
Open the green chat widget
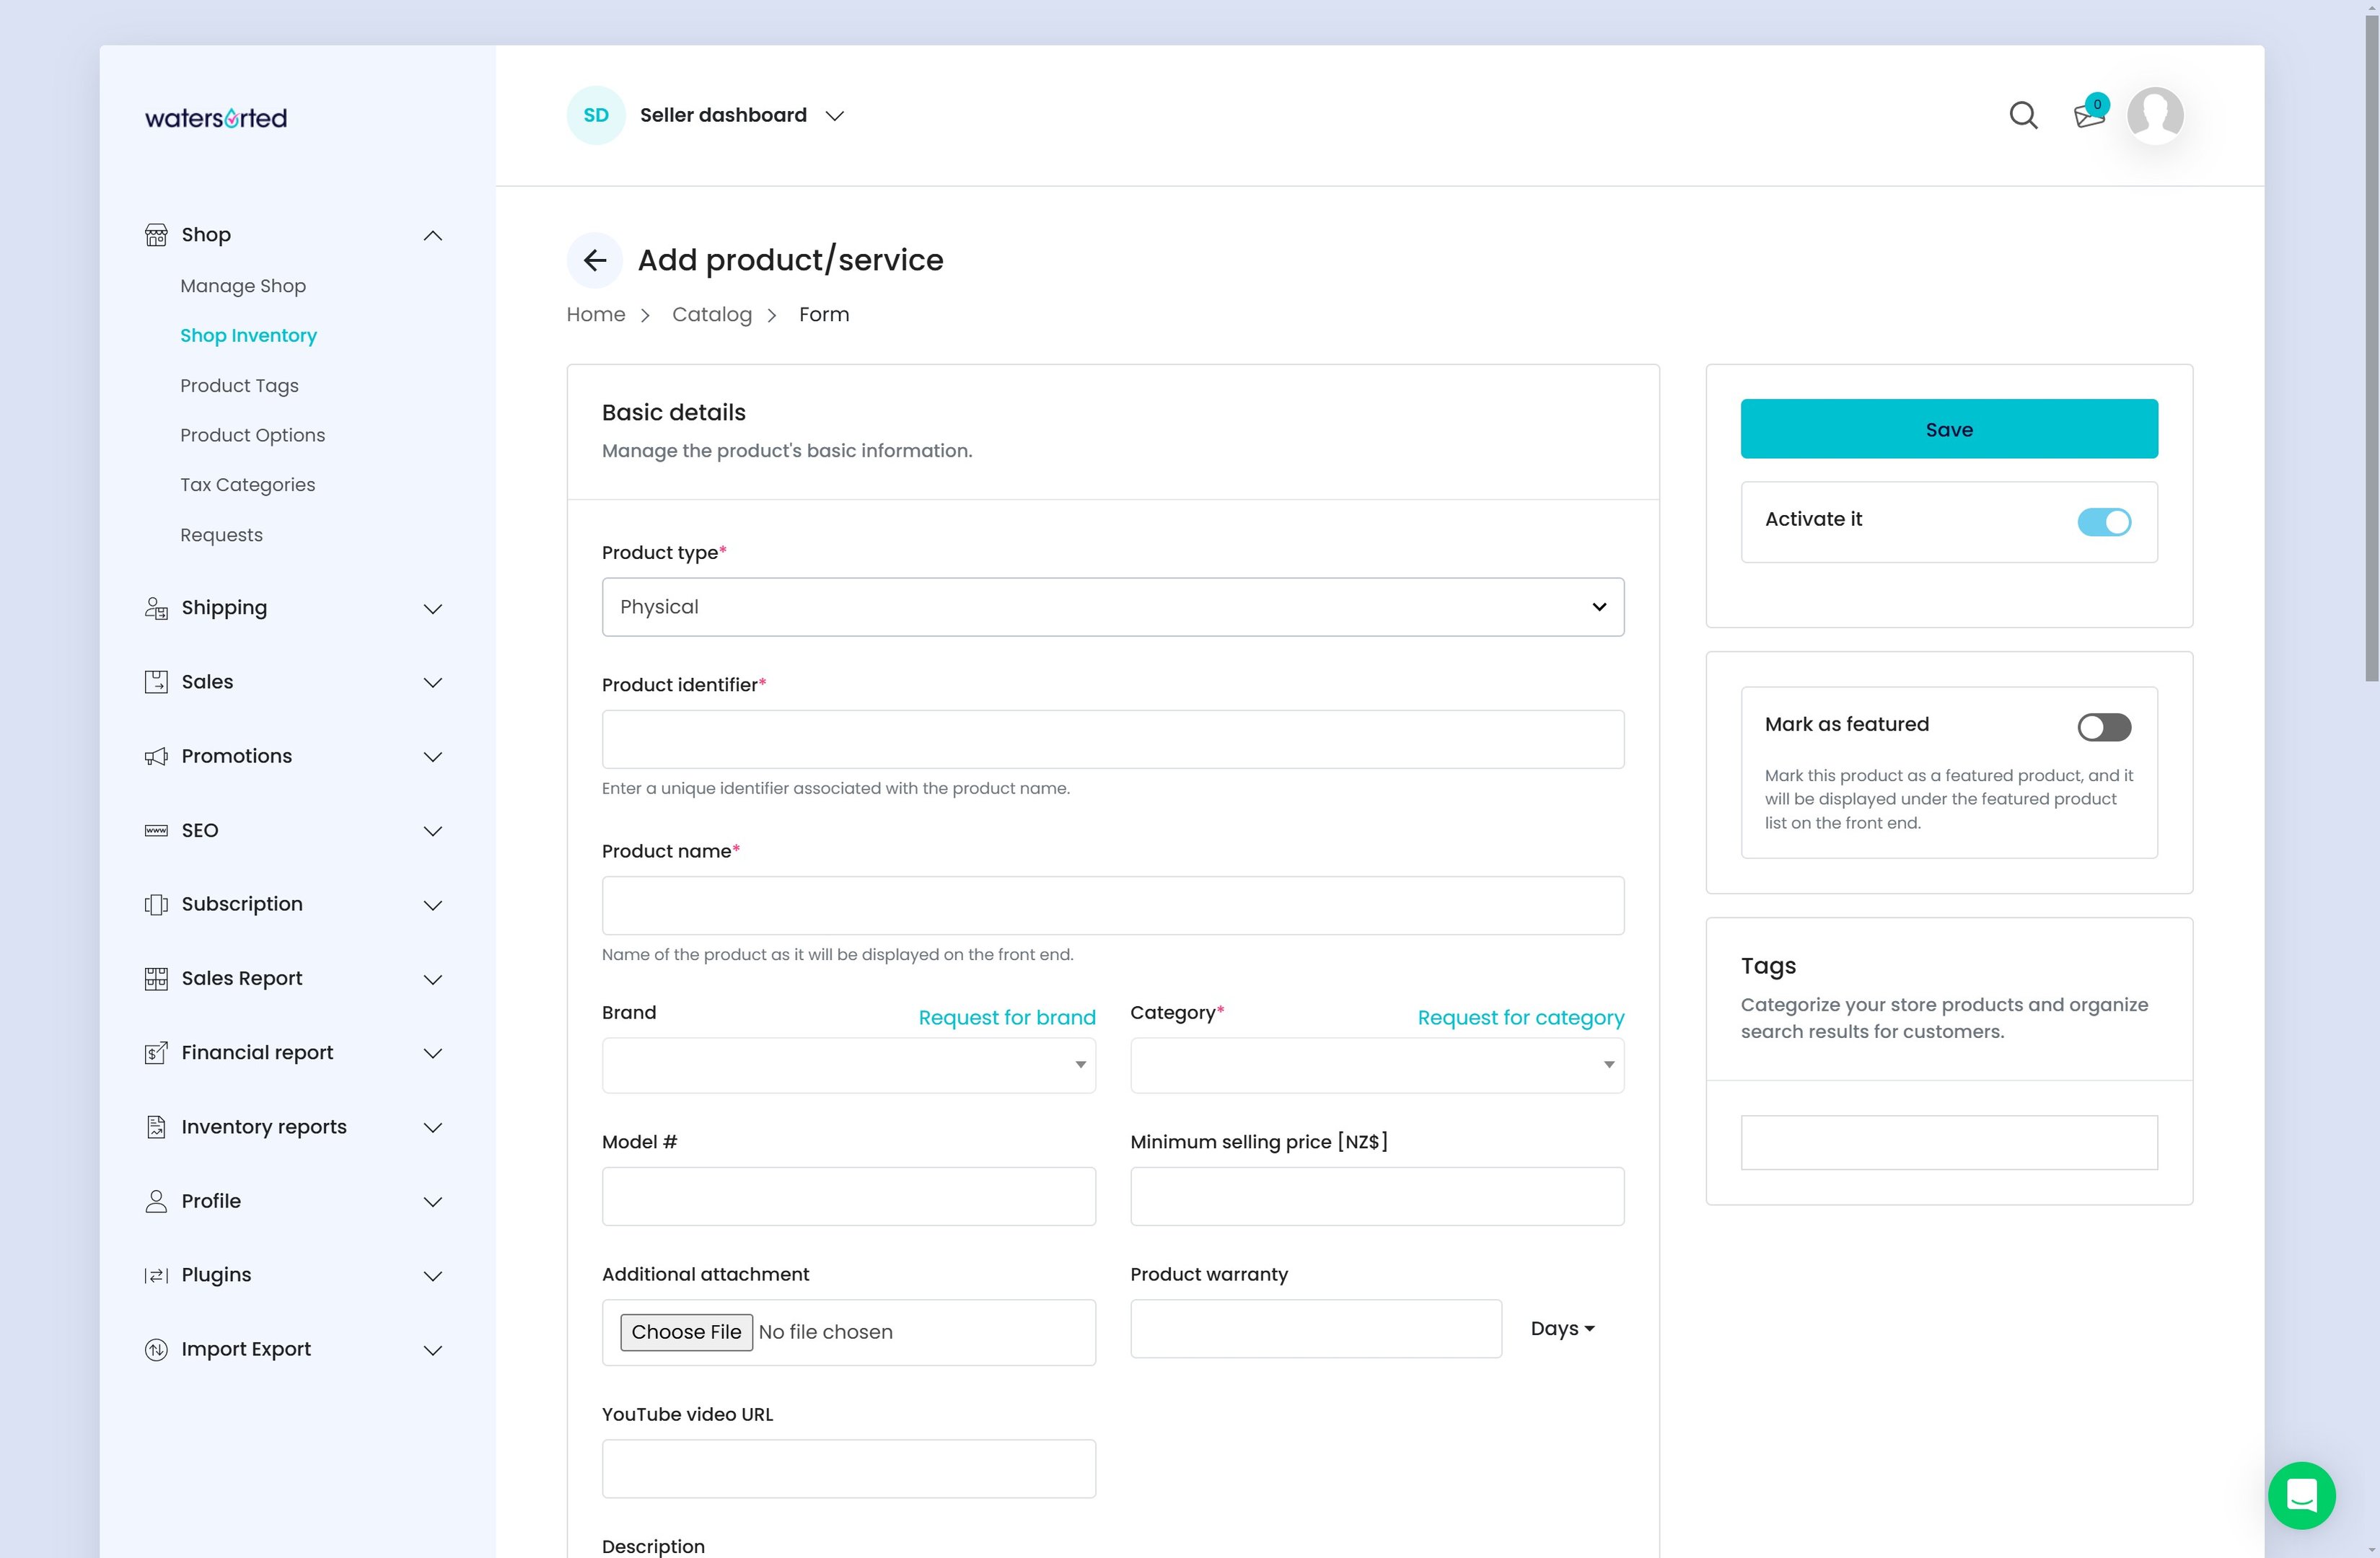[x=2300, y=1495]
